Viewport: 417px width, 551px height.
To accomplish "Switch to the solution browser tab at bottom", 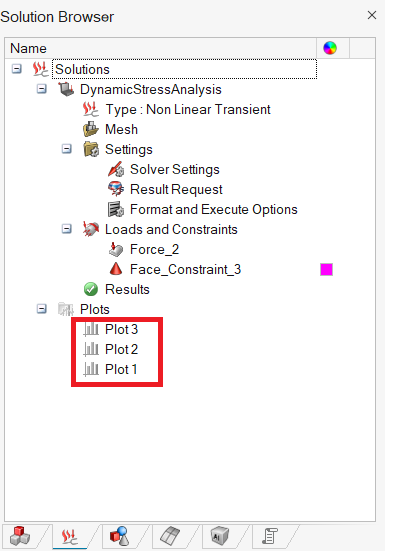I will pos(70,537).
